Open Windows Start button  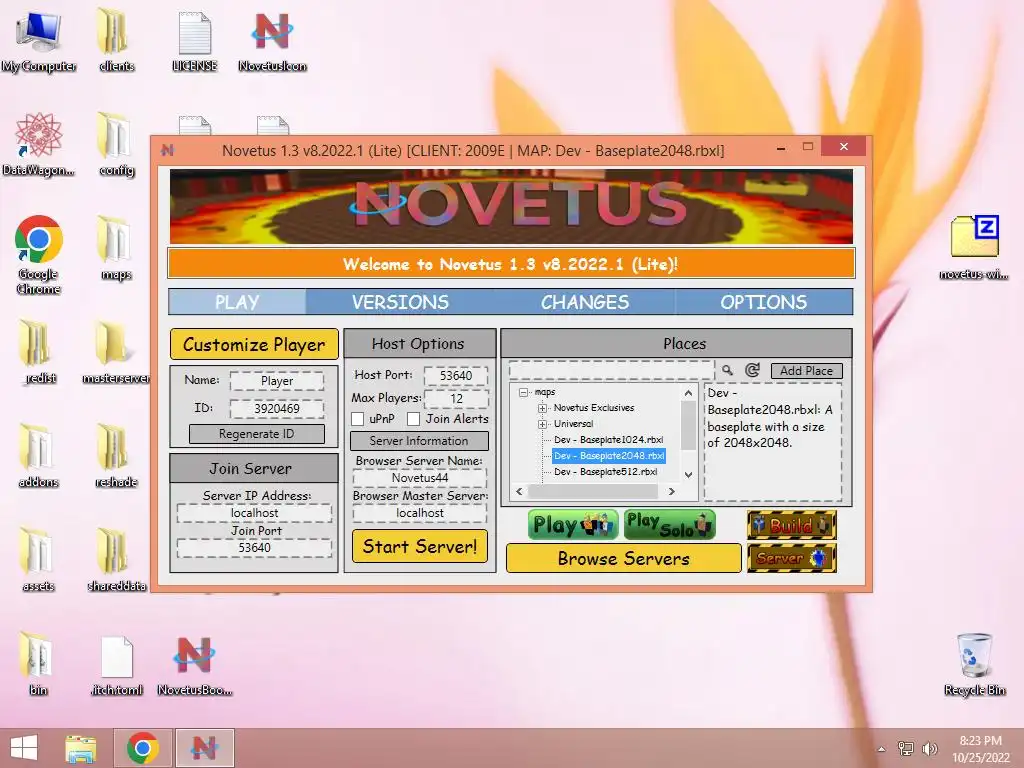tap(24, 748)
